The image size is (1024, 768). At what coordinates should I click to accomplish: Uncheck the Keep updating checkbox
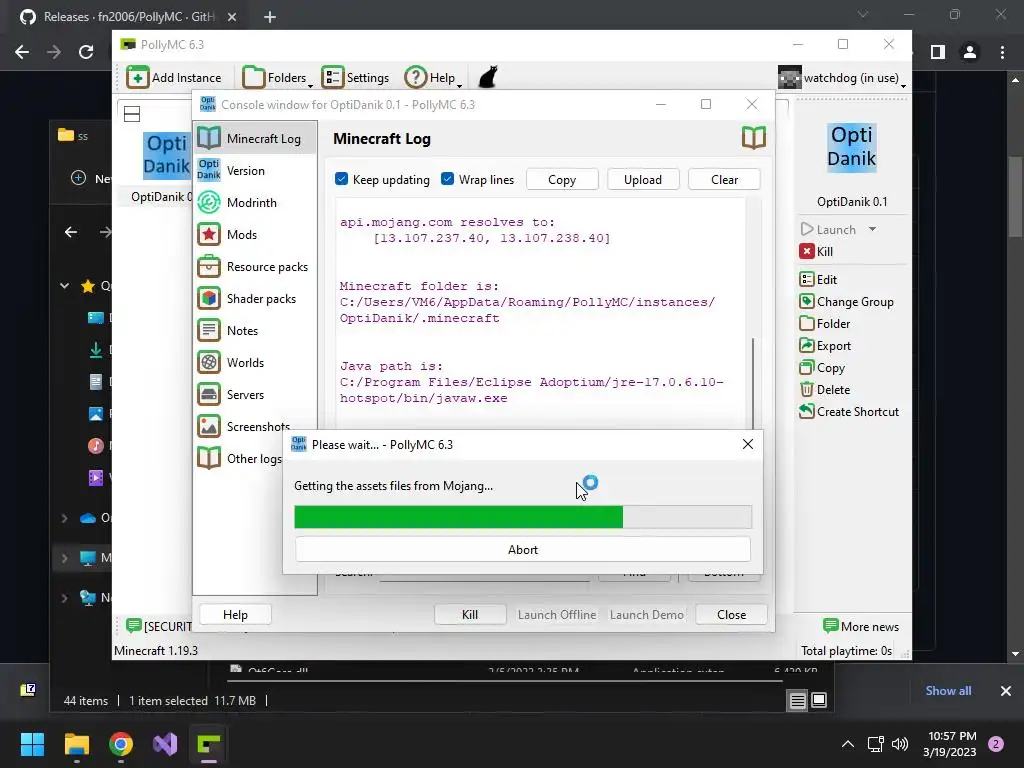point(342,179)
